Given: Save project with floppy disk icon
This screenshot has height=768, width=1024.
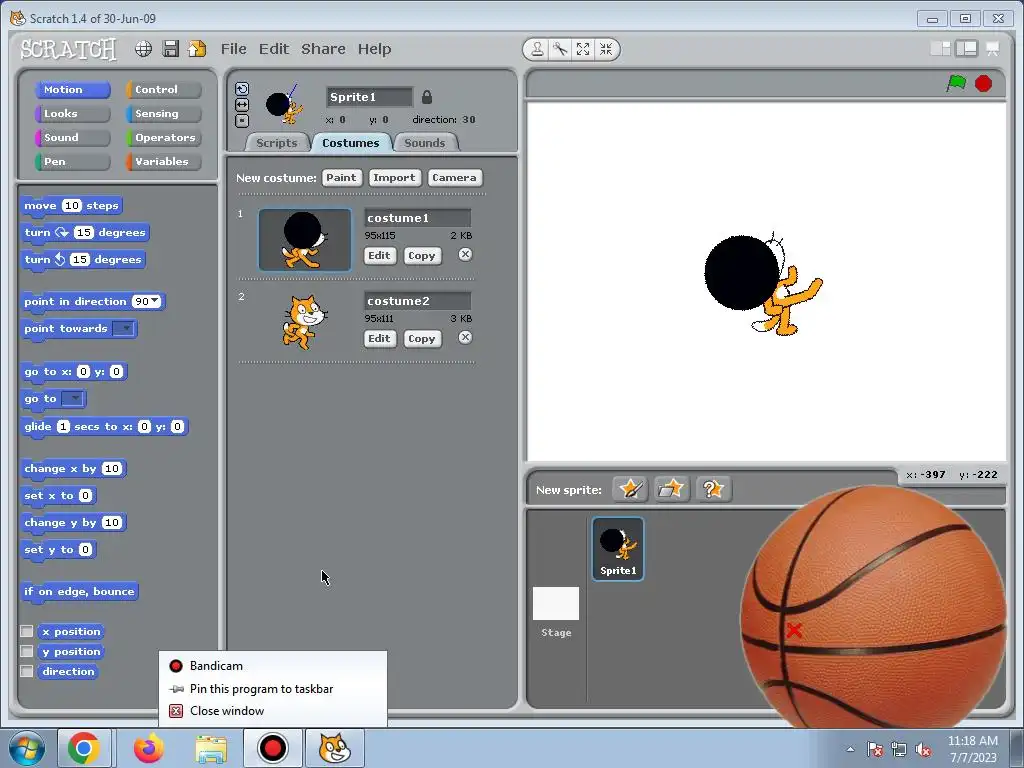Looking at the screenshot, I should pos(170,49).
